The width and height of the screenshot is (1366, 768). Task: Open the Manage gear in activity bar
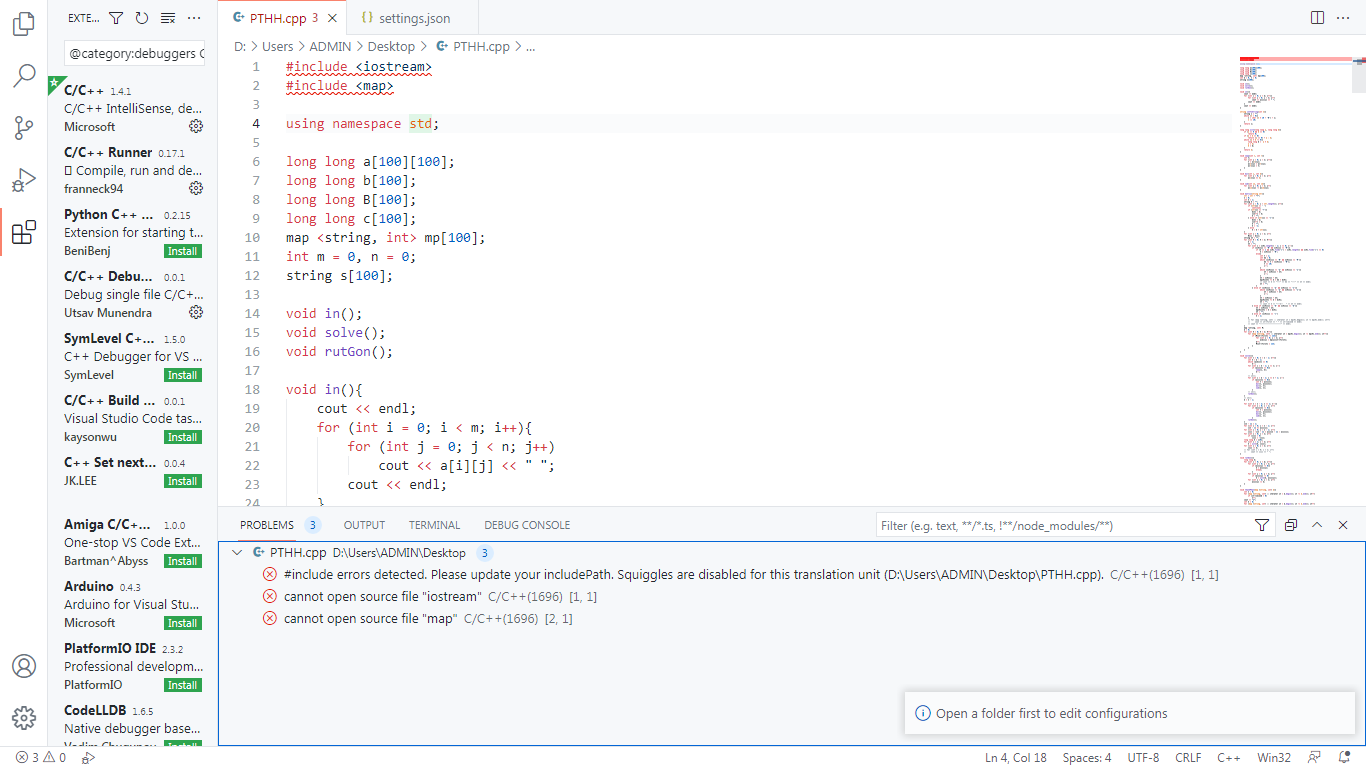[24, 718]
